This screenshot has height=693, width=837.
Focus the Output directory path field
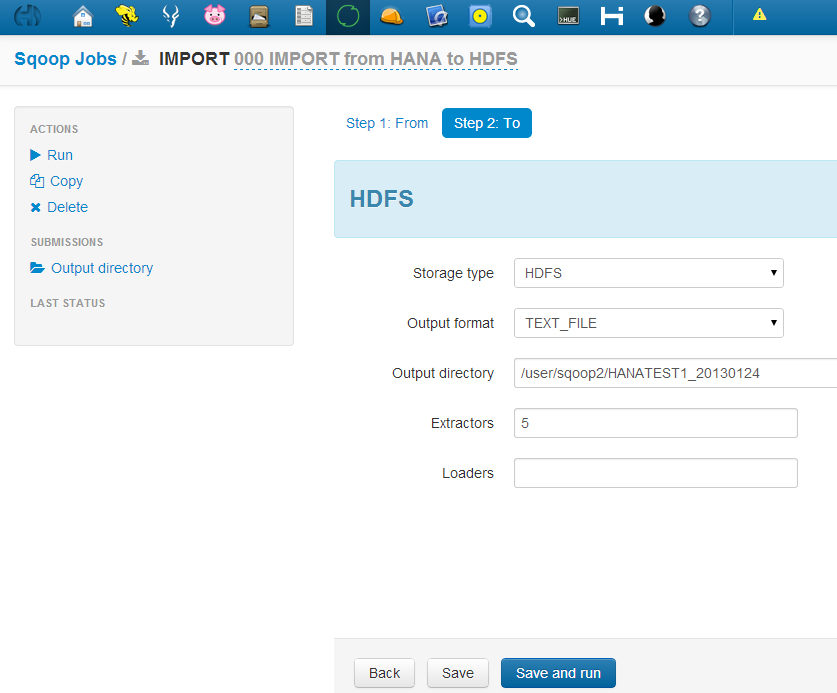675,373
